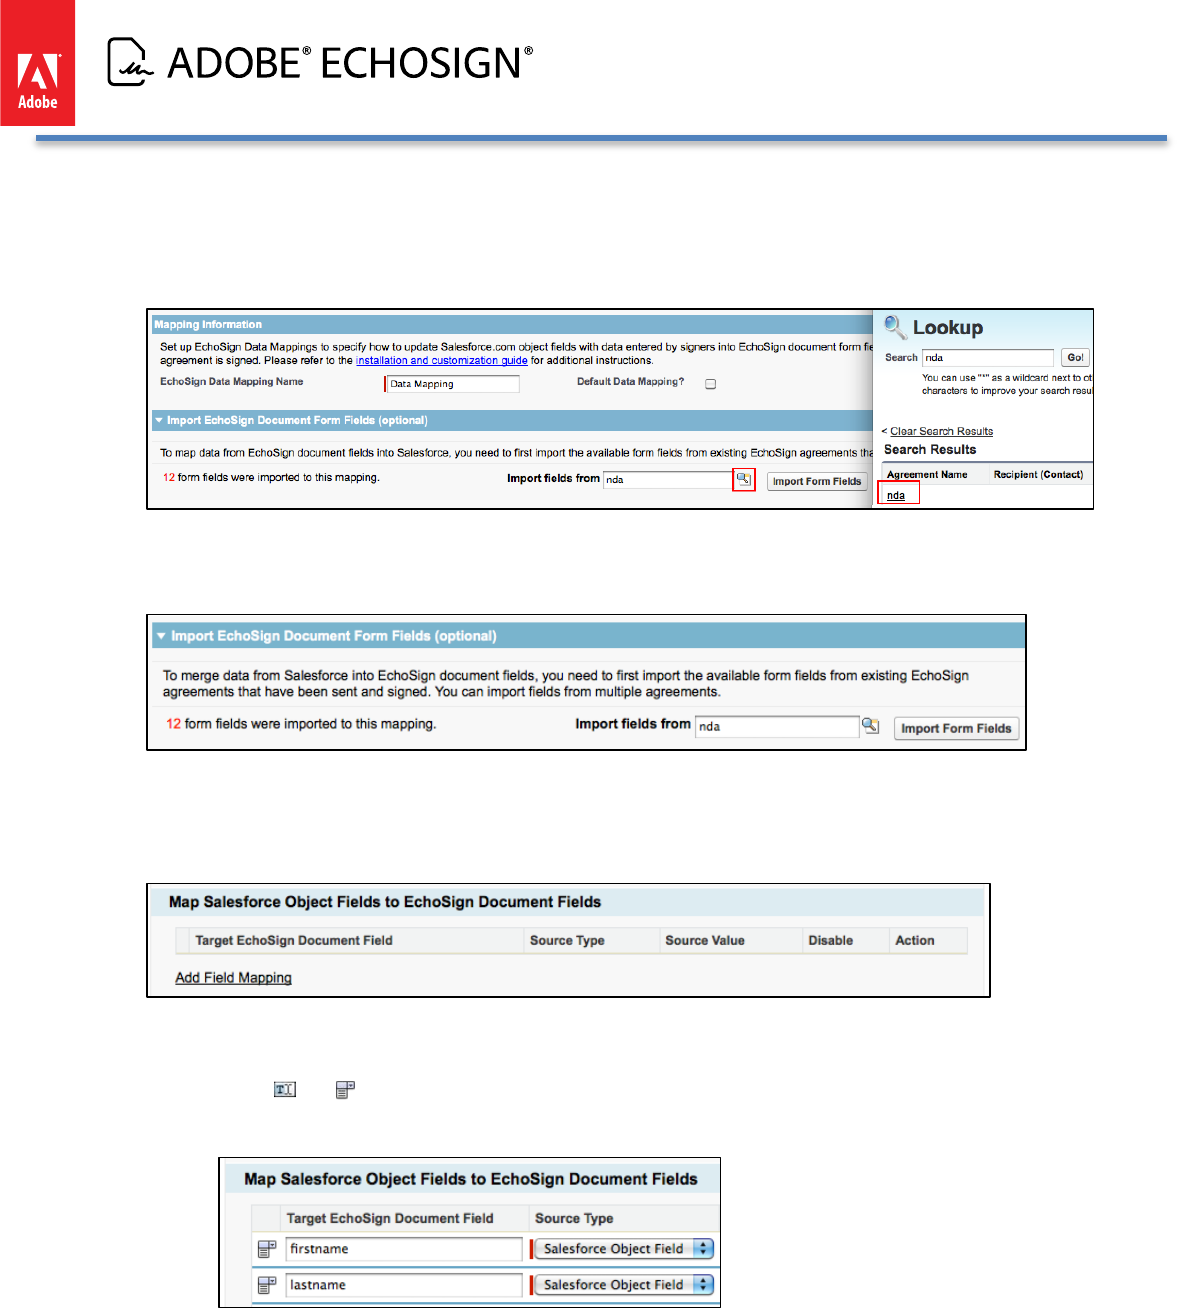
Task: Click Clear Search Results link
Action: [942, 431]
